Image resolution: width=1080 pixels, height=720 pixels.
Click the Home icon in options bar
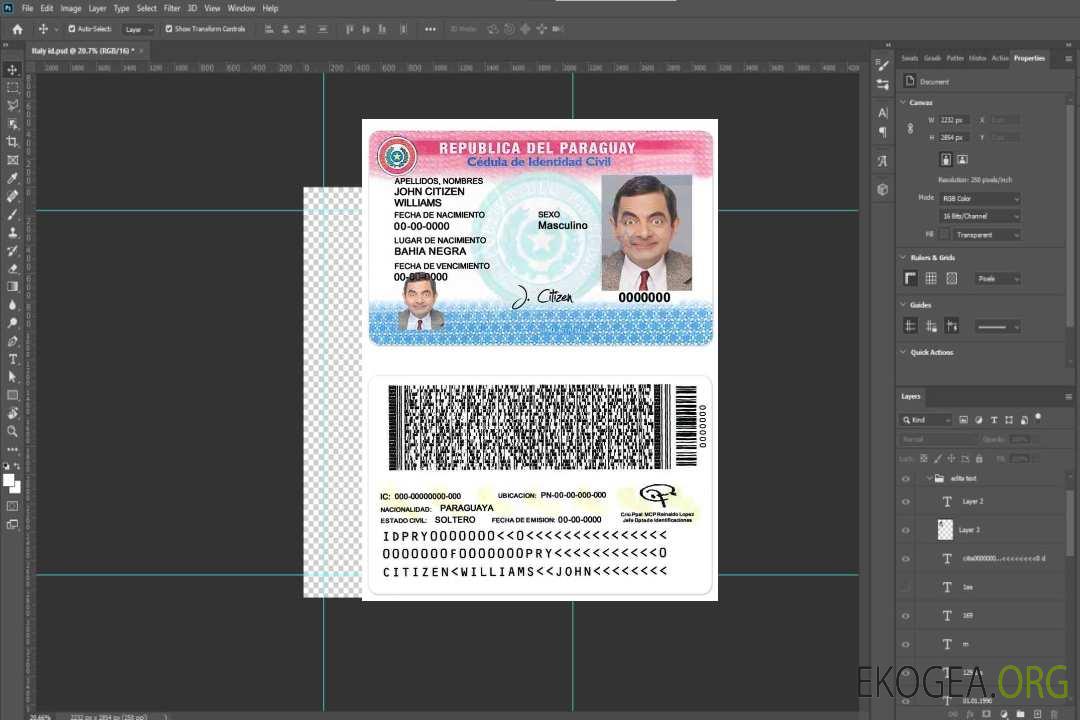[17, 29]
